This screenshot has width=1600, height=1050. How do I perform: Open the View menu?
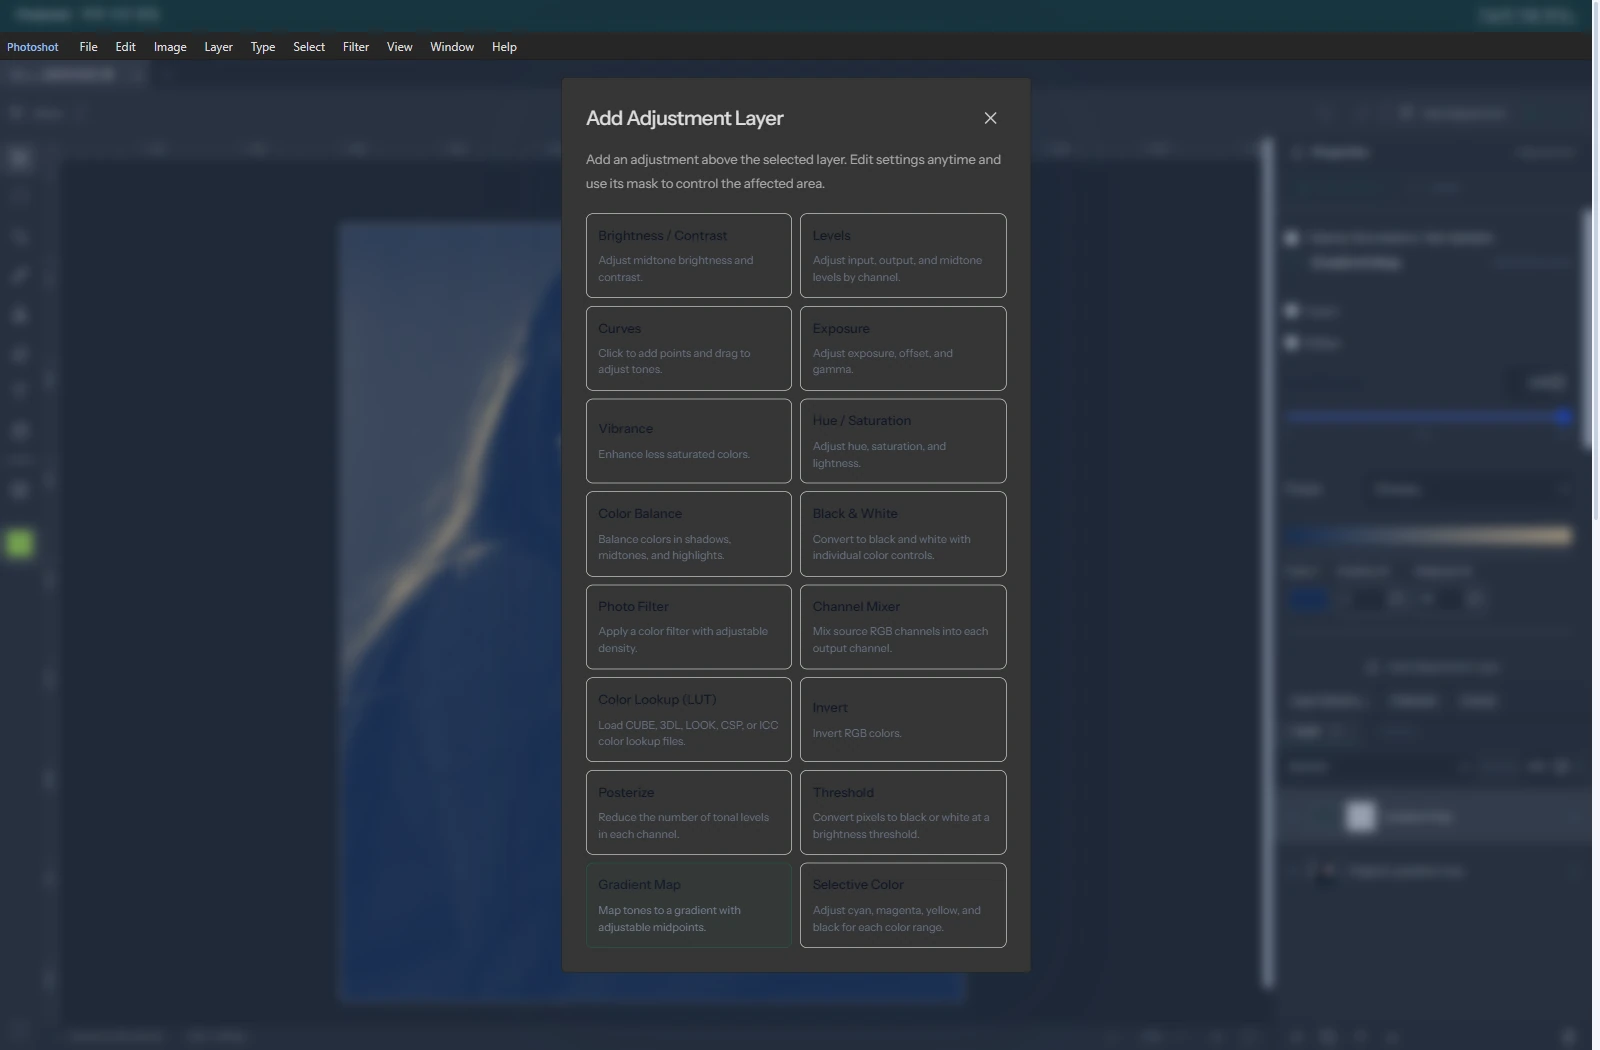point(400,47)
